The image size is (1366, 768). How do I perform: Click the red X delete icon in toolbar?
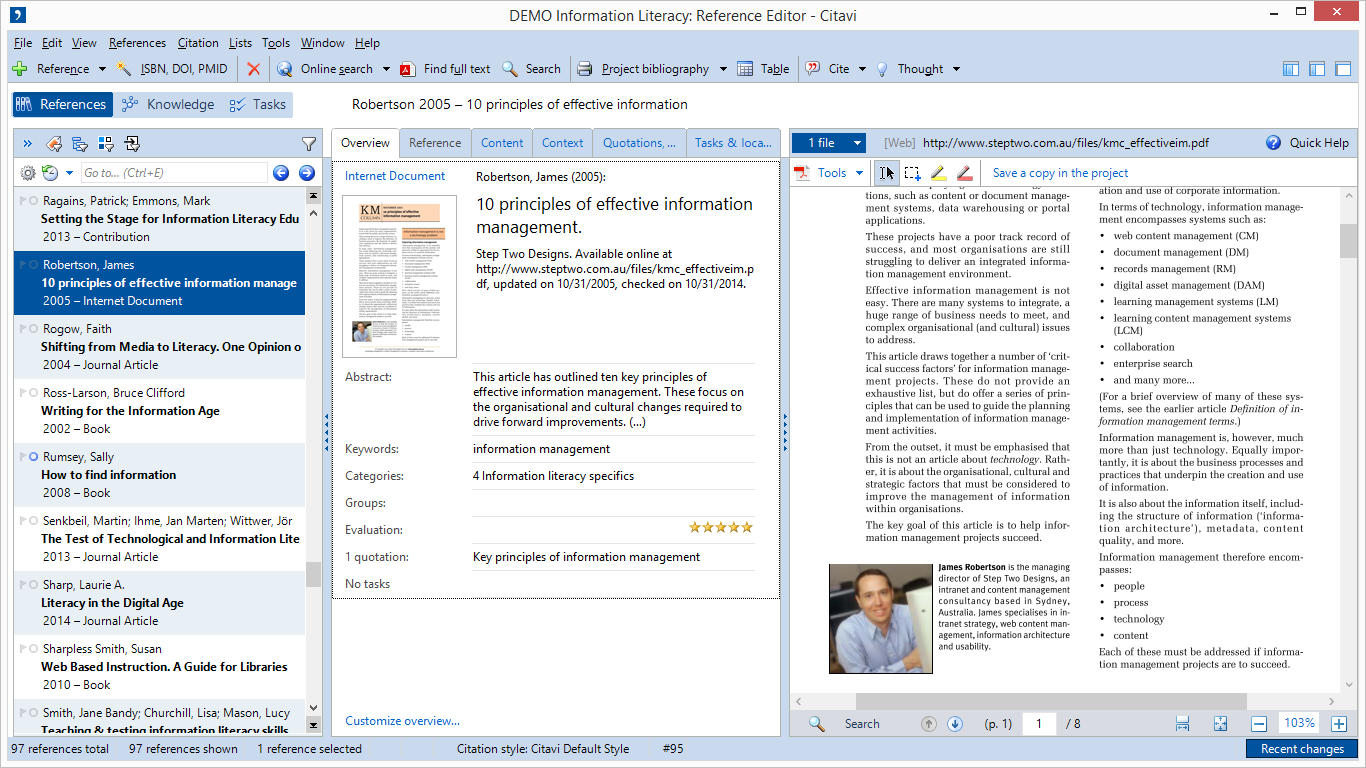point(254,69)
